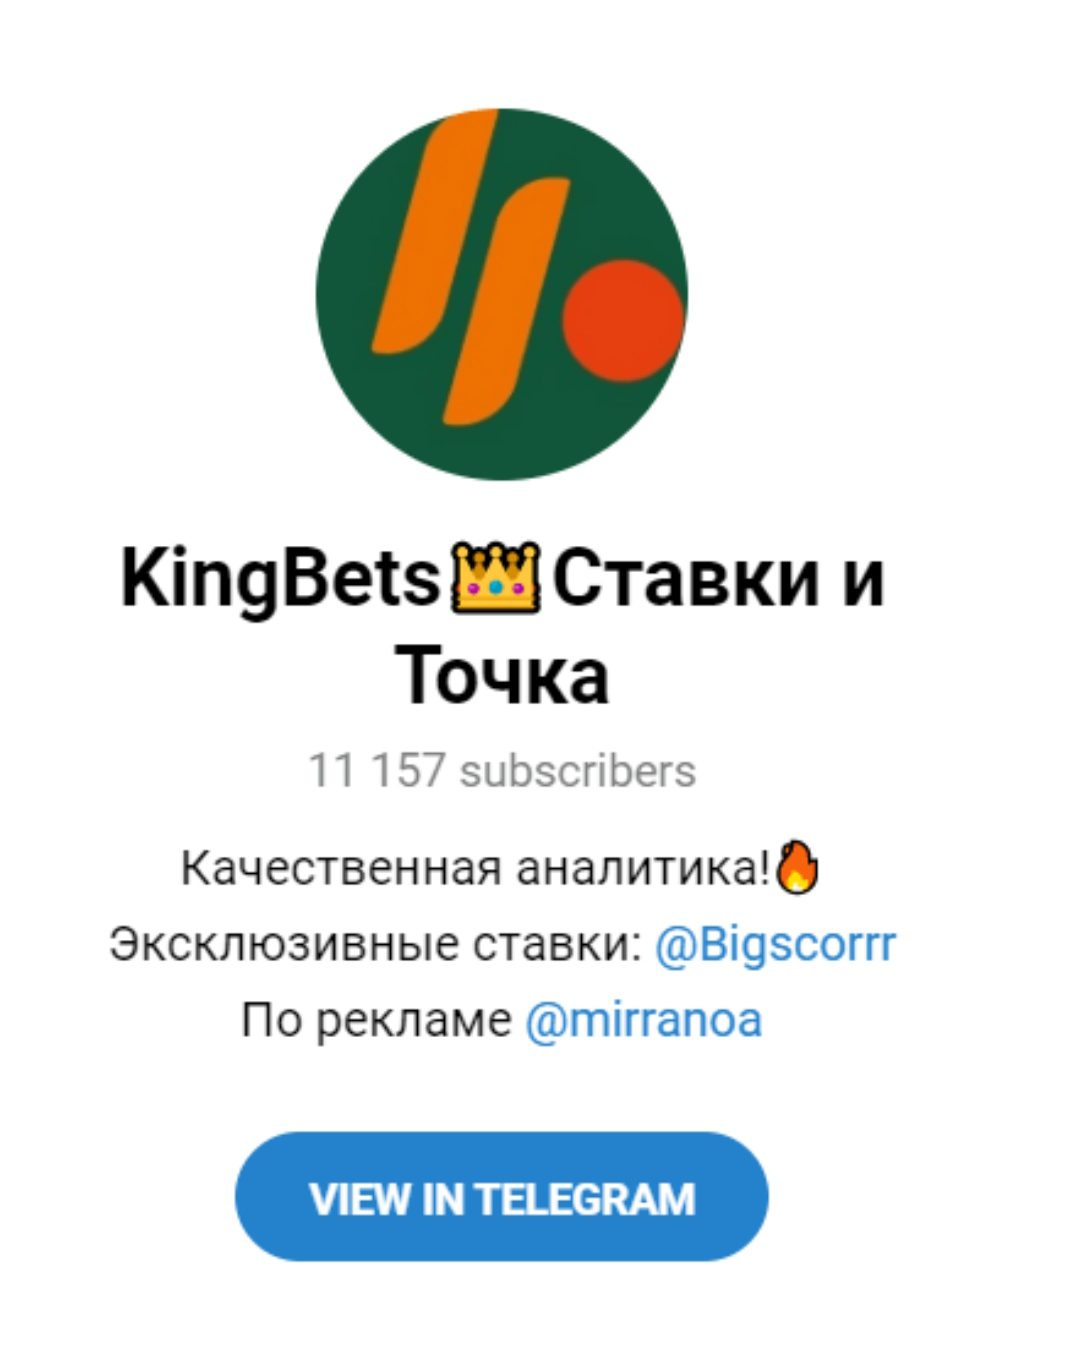Click the По рекламе label text
This screenshot has height=1347, width=1080.
tap(376, 1020)
